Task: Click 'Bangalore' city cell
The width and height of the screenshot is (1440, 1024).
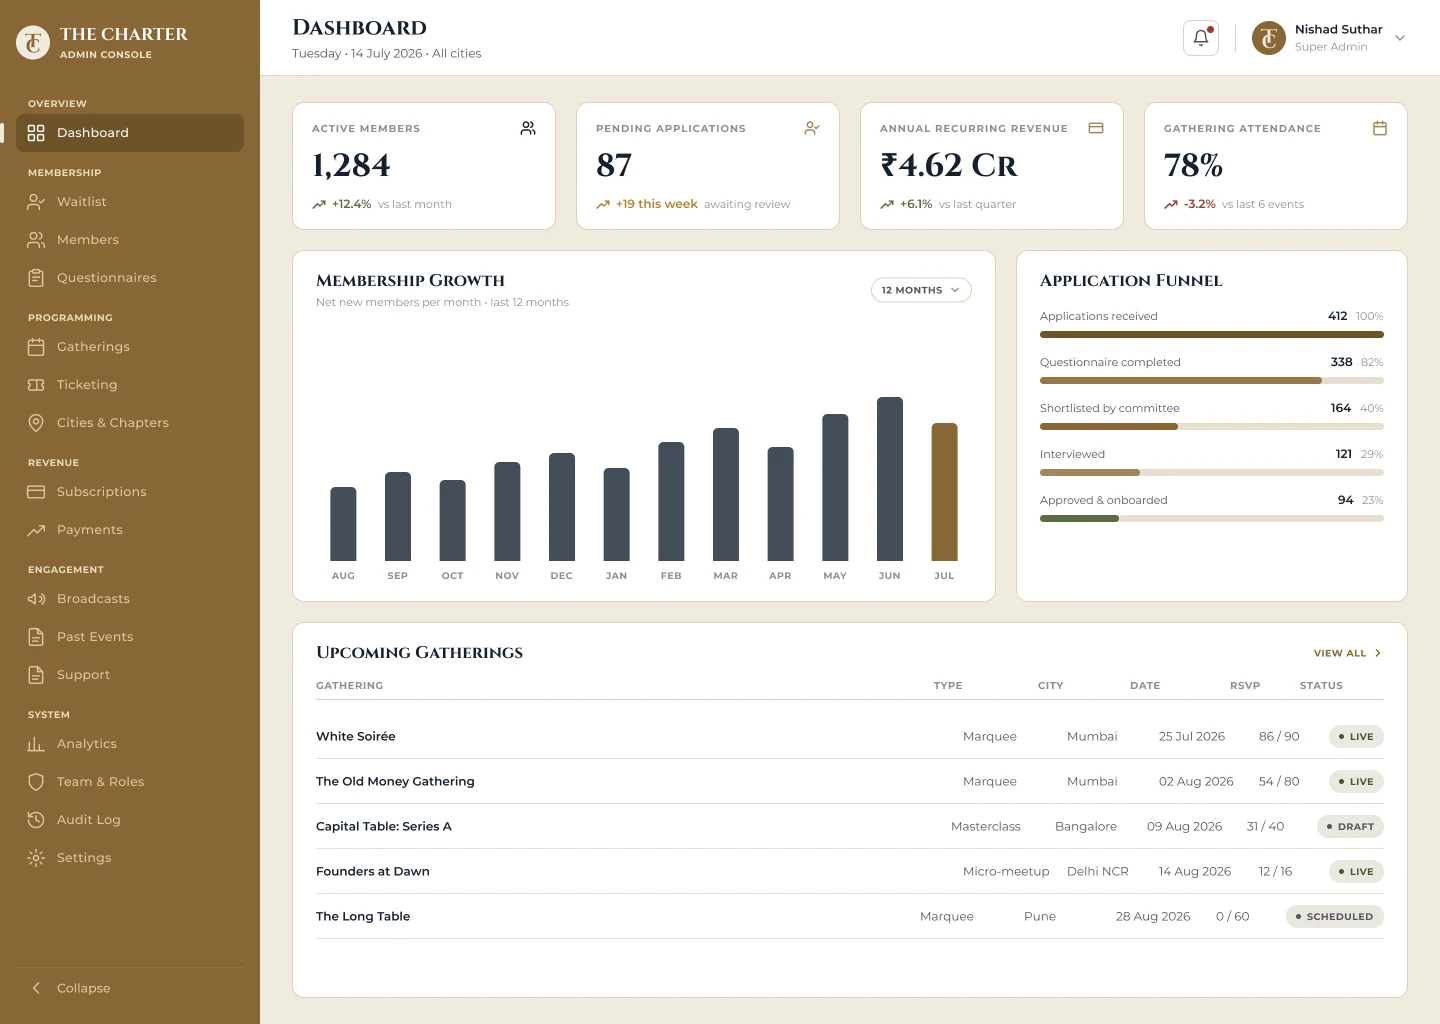Action: 1086,826
